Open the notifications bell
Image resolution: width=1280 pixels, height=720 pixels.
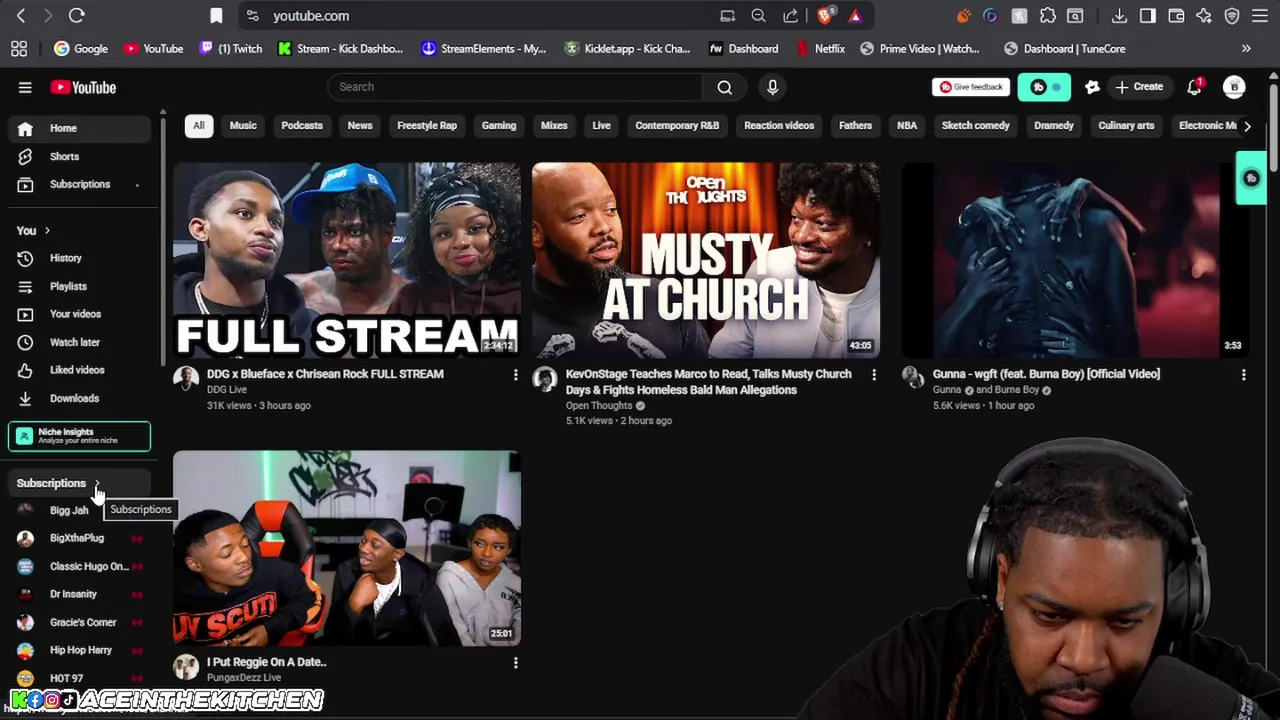click(x=1194, y=87)
